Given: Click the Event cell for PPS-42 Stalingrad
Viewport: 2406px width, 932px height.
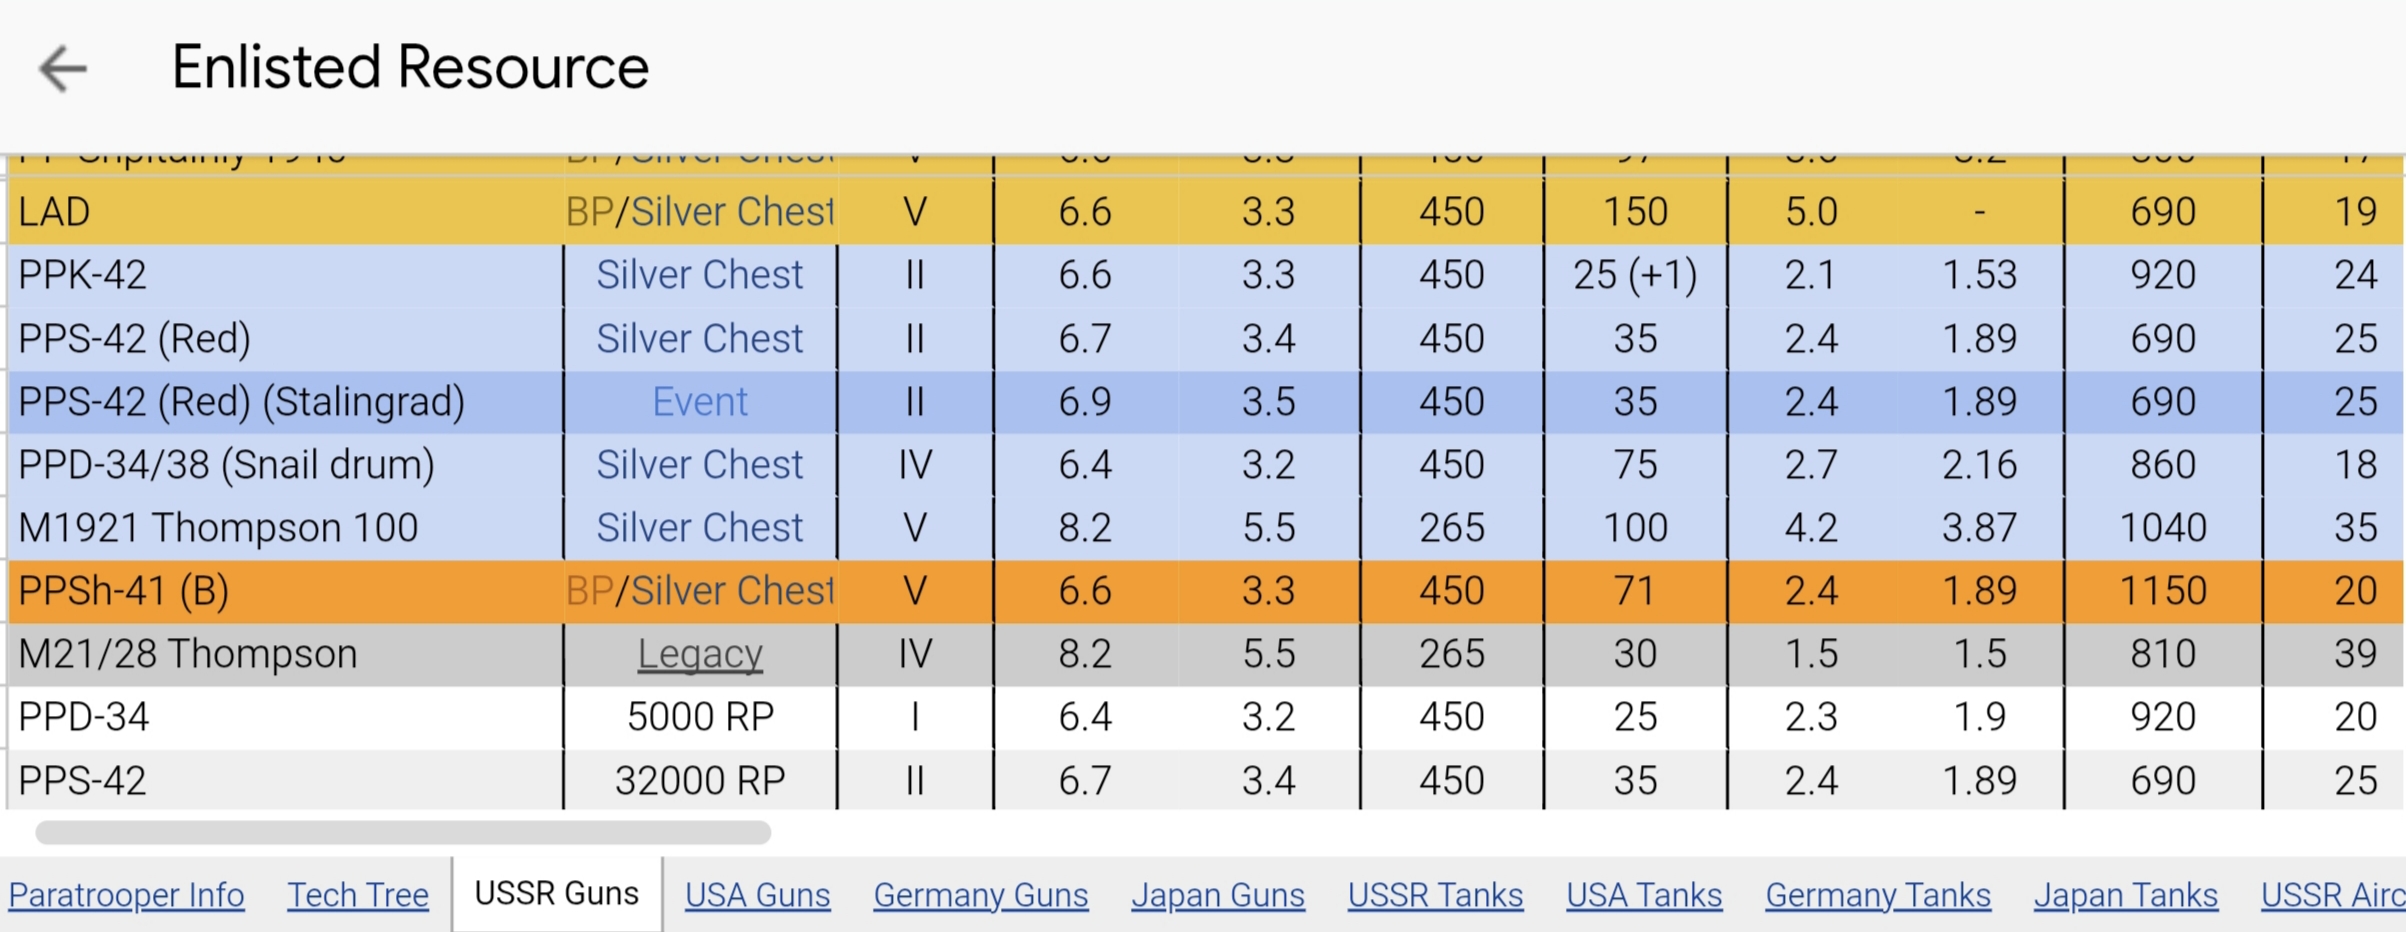Looking at the screenshot, I should click(700, 402).
